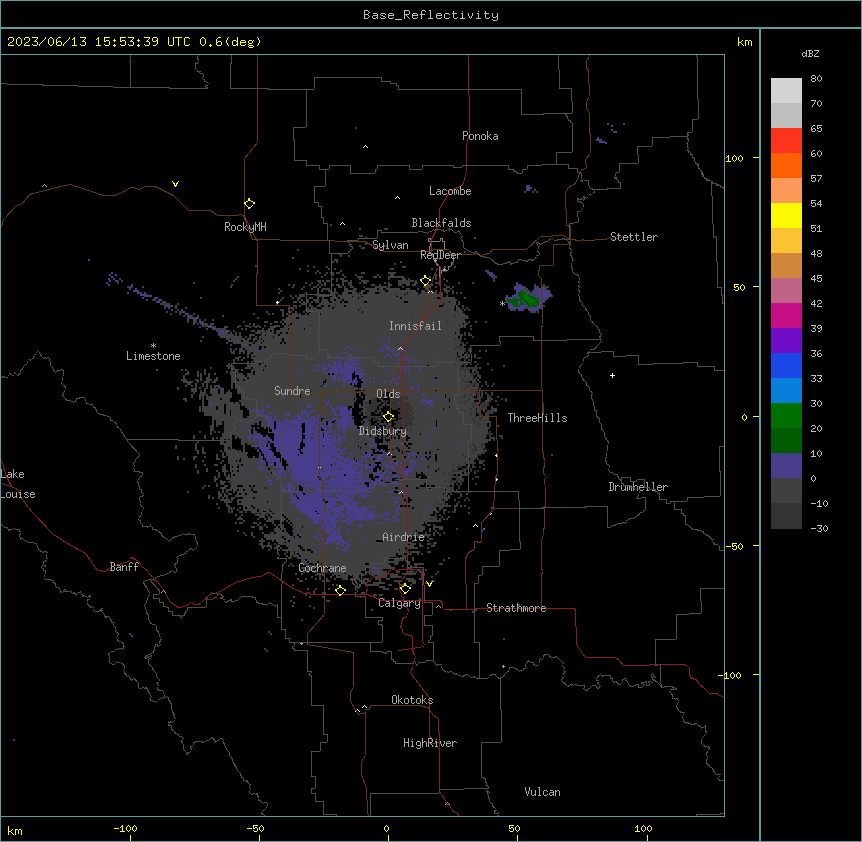Click the purple 10 dBZ swatch

click(x=786, y=466)
